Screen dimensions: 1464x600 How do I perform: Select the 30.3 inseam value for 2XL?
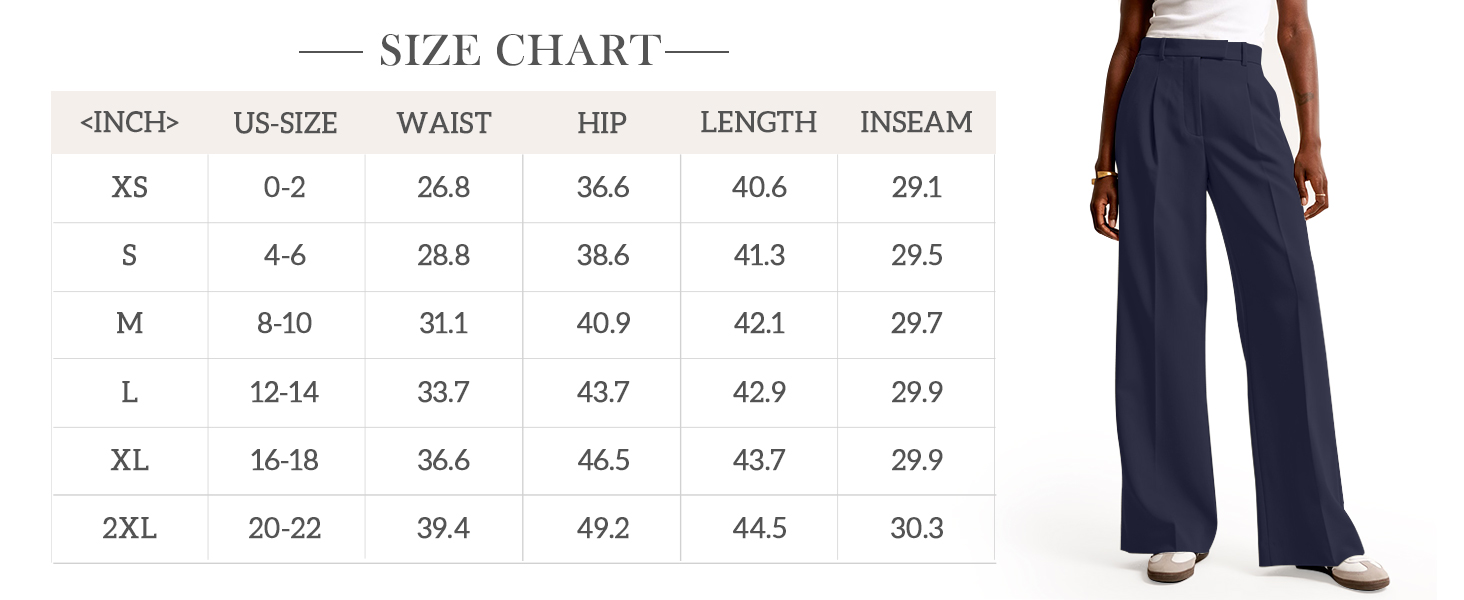(917, 528)
